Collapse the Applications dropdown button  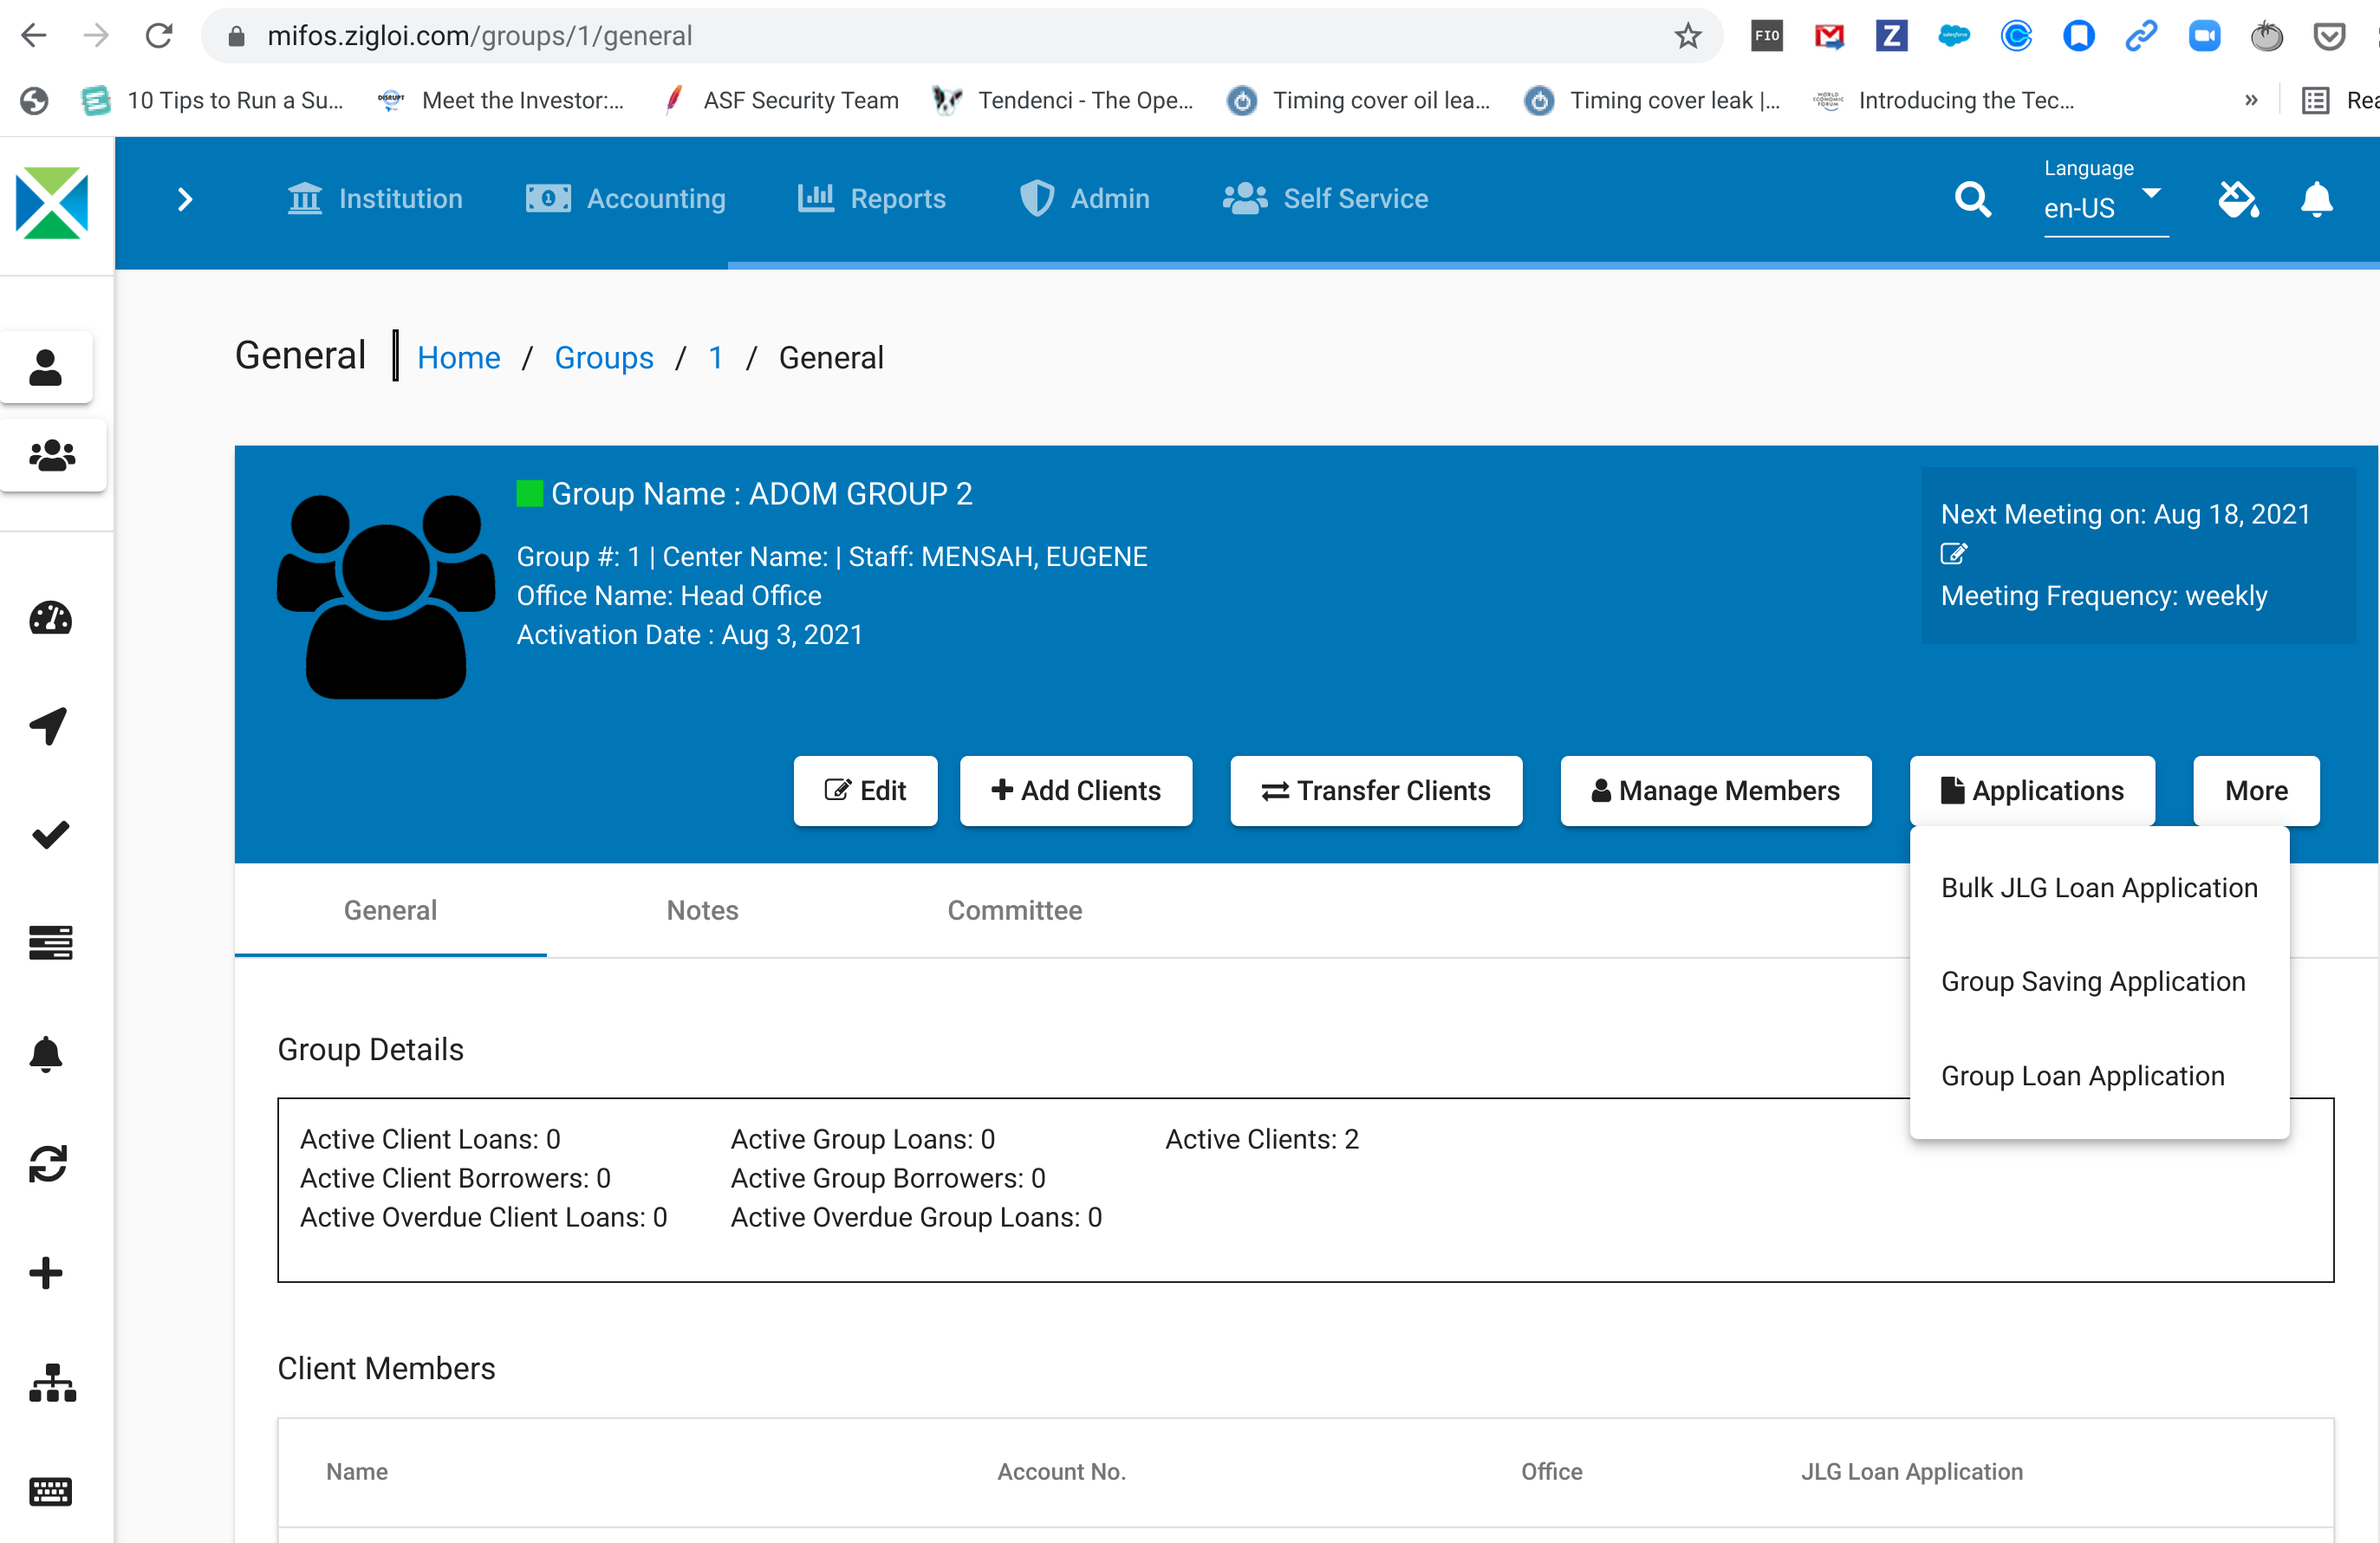click(x=2031, y=791)
